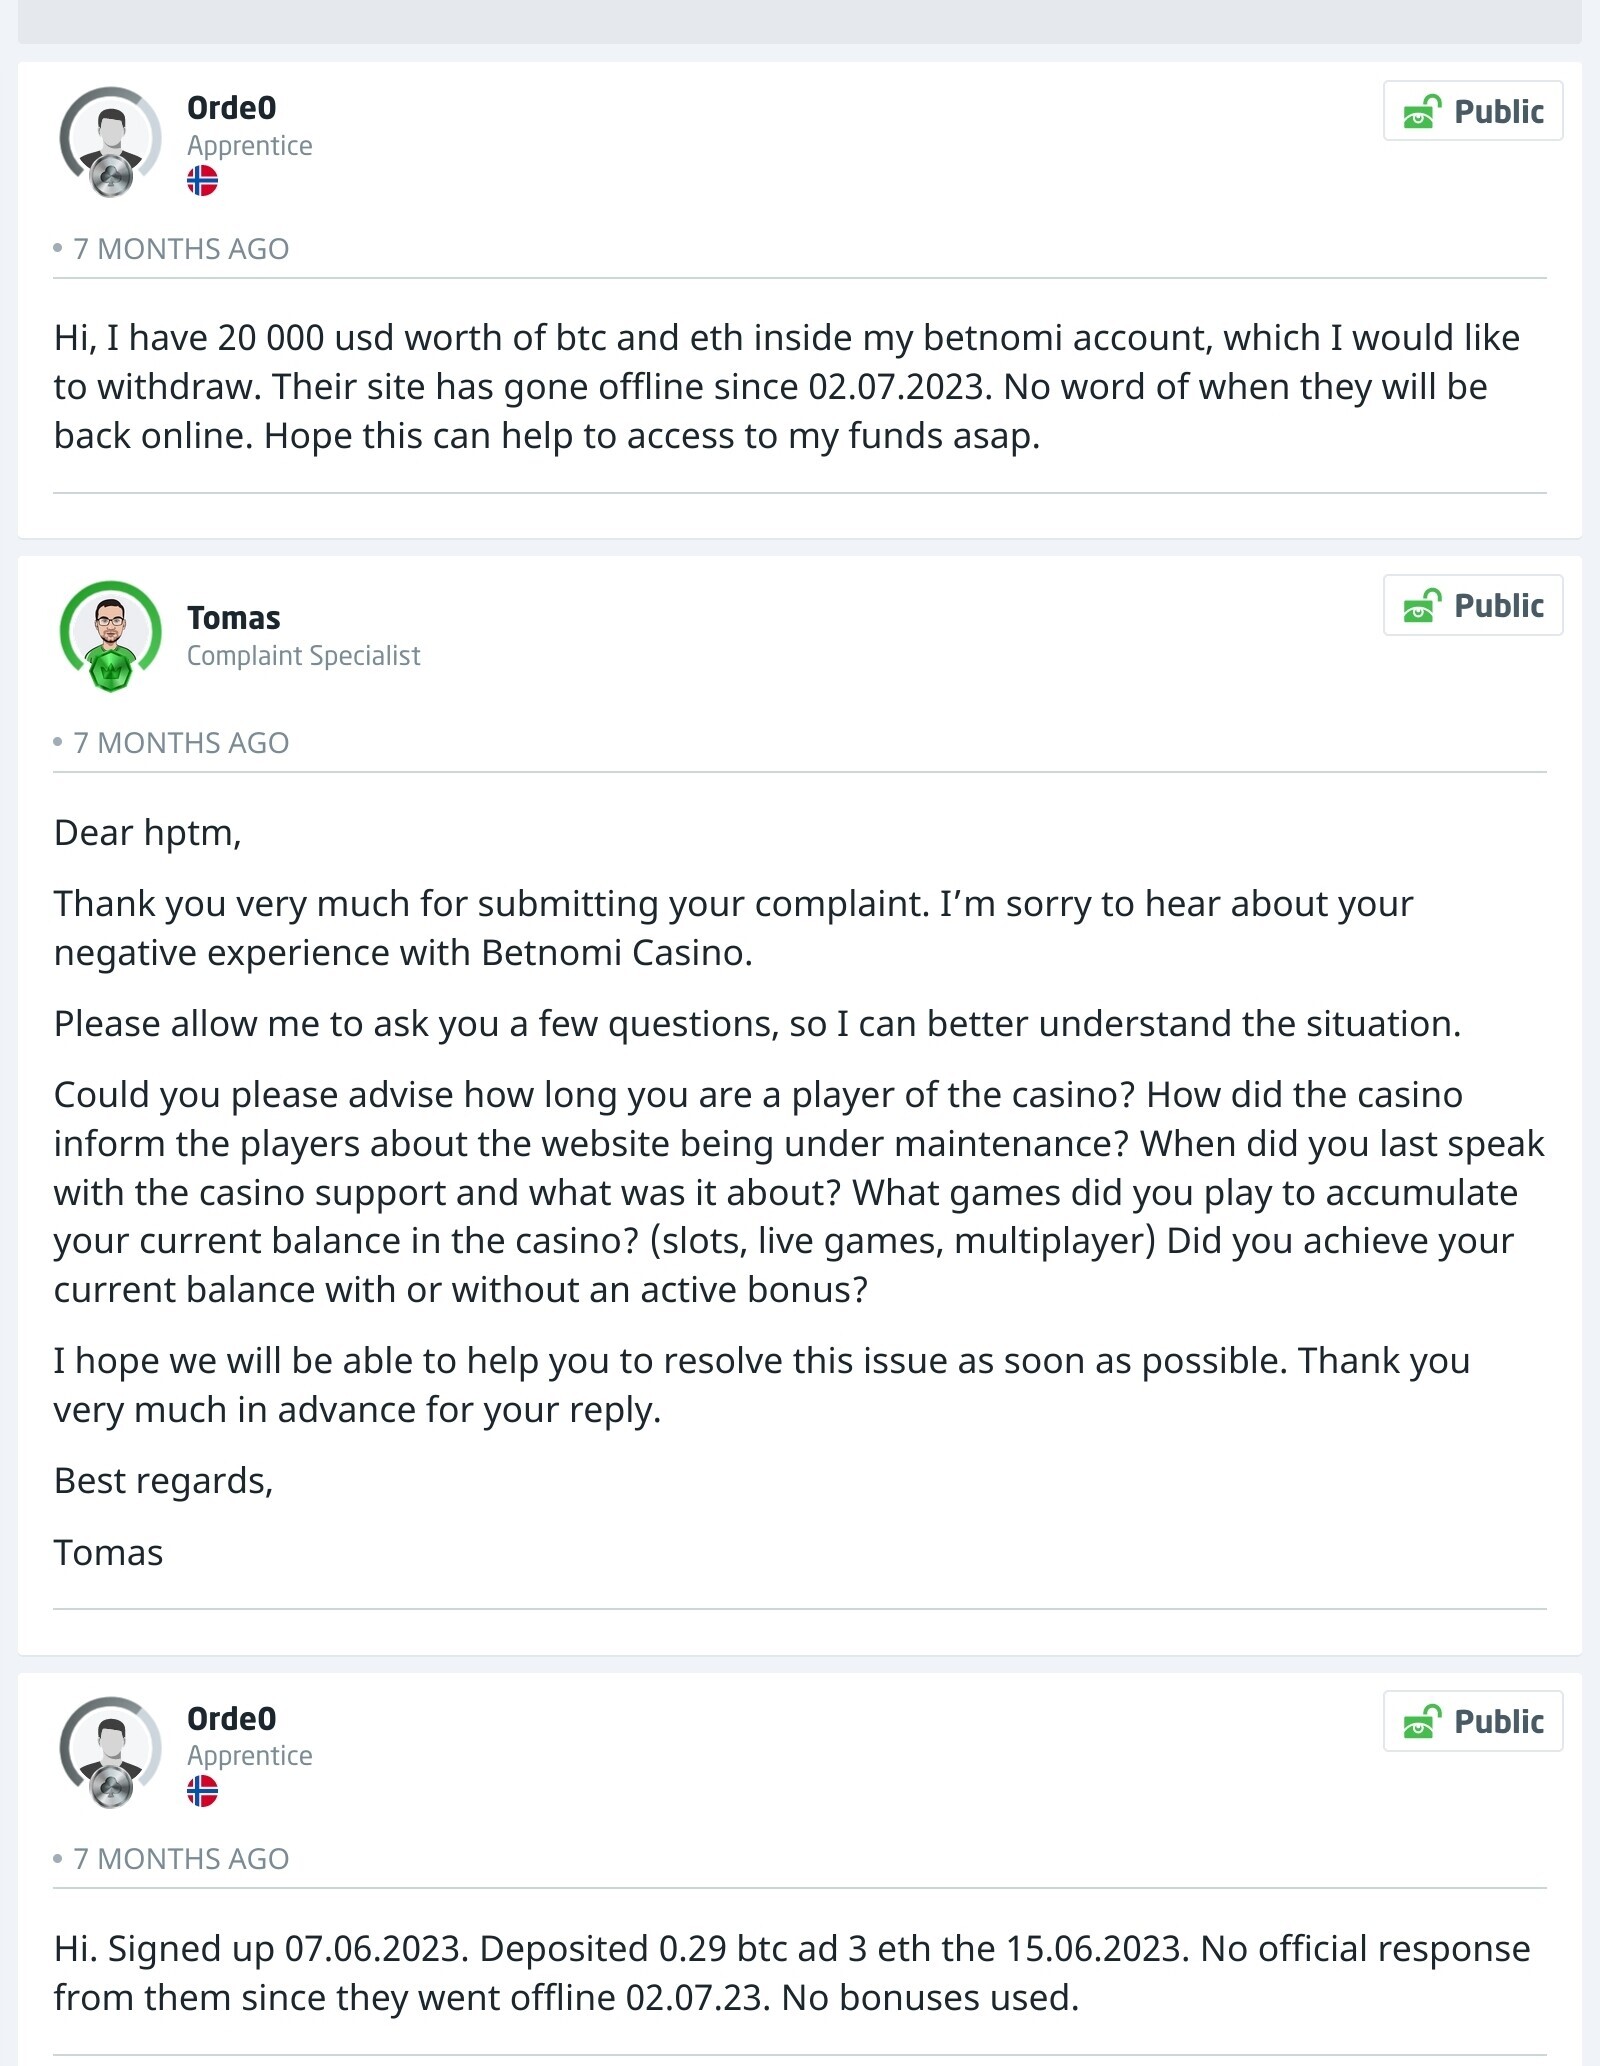This screenshot has width=1600, height=2066.
Task: Click the last post's 7 MONTHS AGO timestamp
Action: coord(181,1859)
